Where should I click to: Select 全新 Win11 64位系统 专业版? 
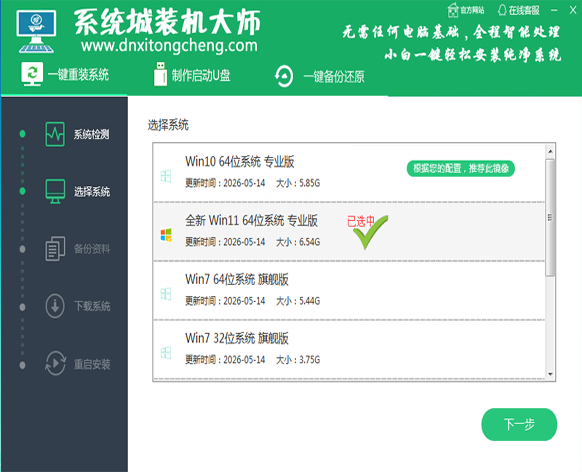pyautogui.click(x=349, y=232)
